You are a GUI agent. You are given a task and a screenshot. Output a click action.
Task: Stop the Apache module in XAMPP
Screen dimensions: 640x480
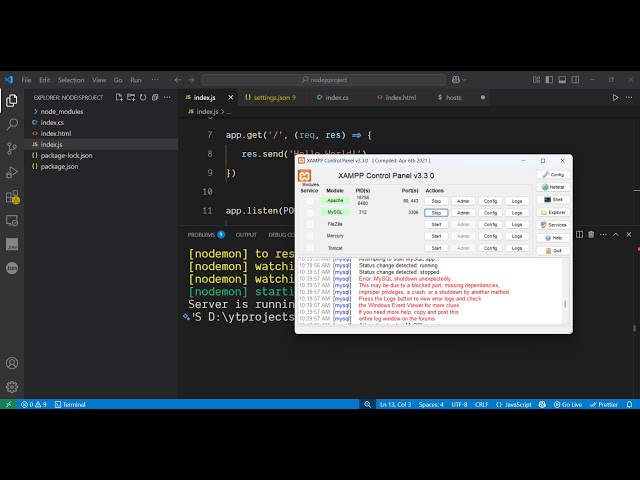pos(436,201)
